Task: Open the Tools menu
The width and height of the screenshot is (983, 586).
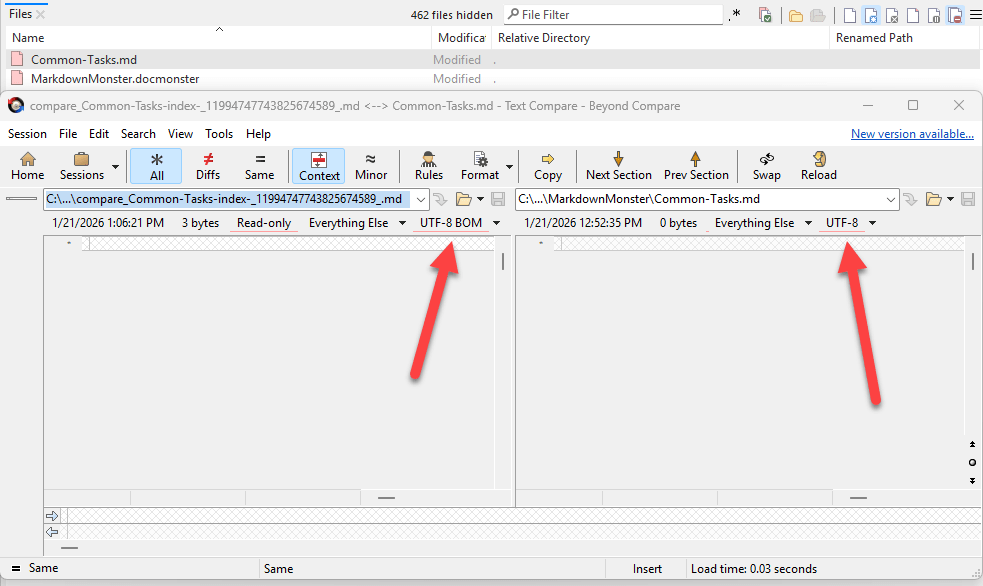Action: (x=219, y=134)
